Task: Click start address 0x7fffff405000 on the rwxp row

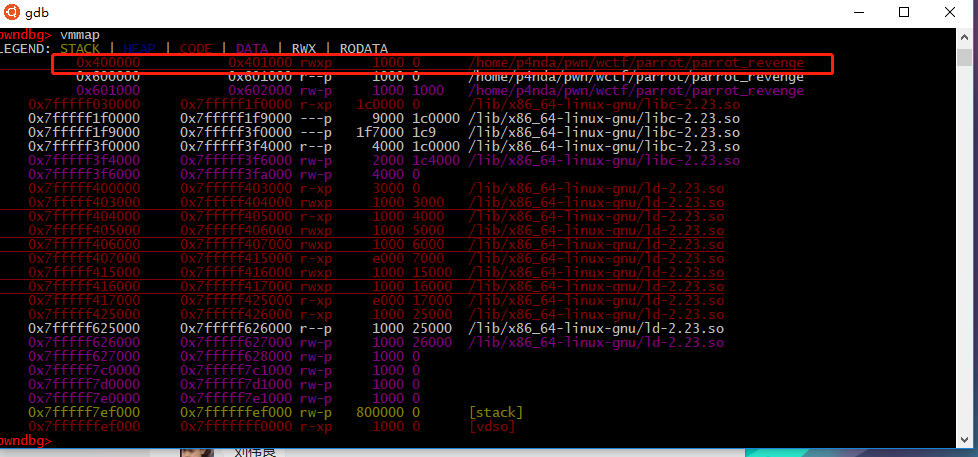Action: click(84, 231)
